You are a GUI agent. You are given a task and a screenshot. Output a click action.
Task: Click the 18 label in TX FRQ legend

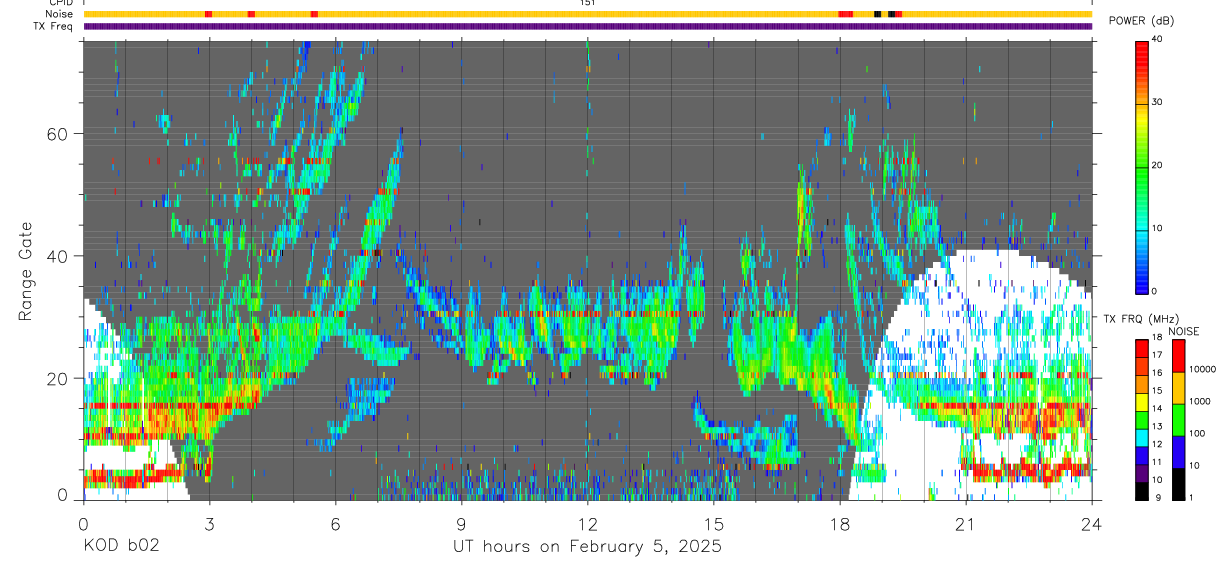1157,340
